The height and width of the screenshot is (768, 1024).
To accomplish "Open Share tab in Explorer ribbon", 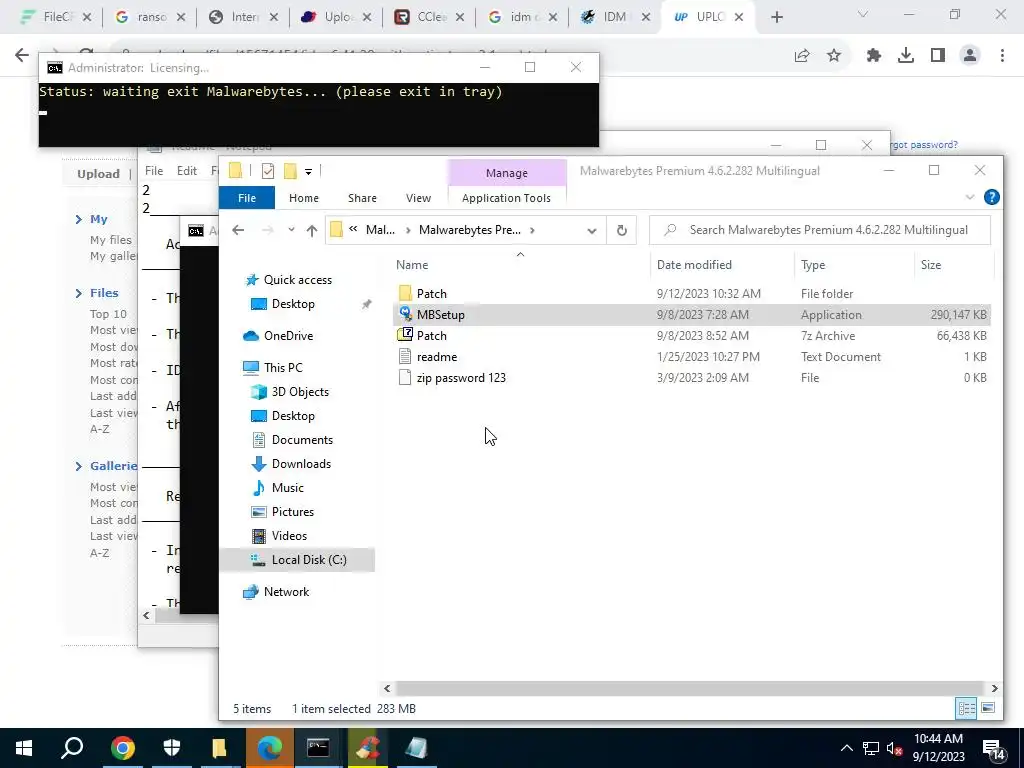I will 362,198.
